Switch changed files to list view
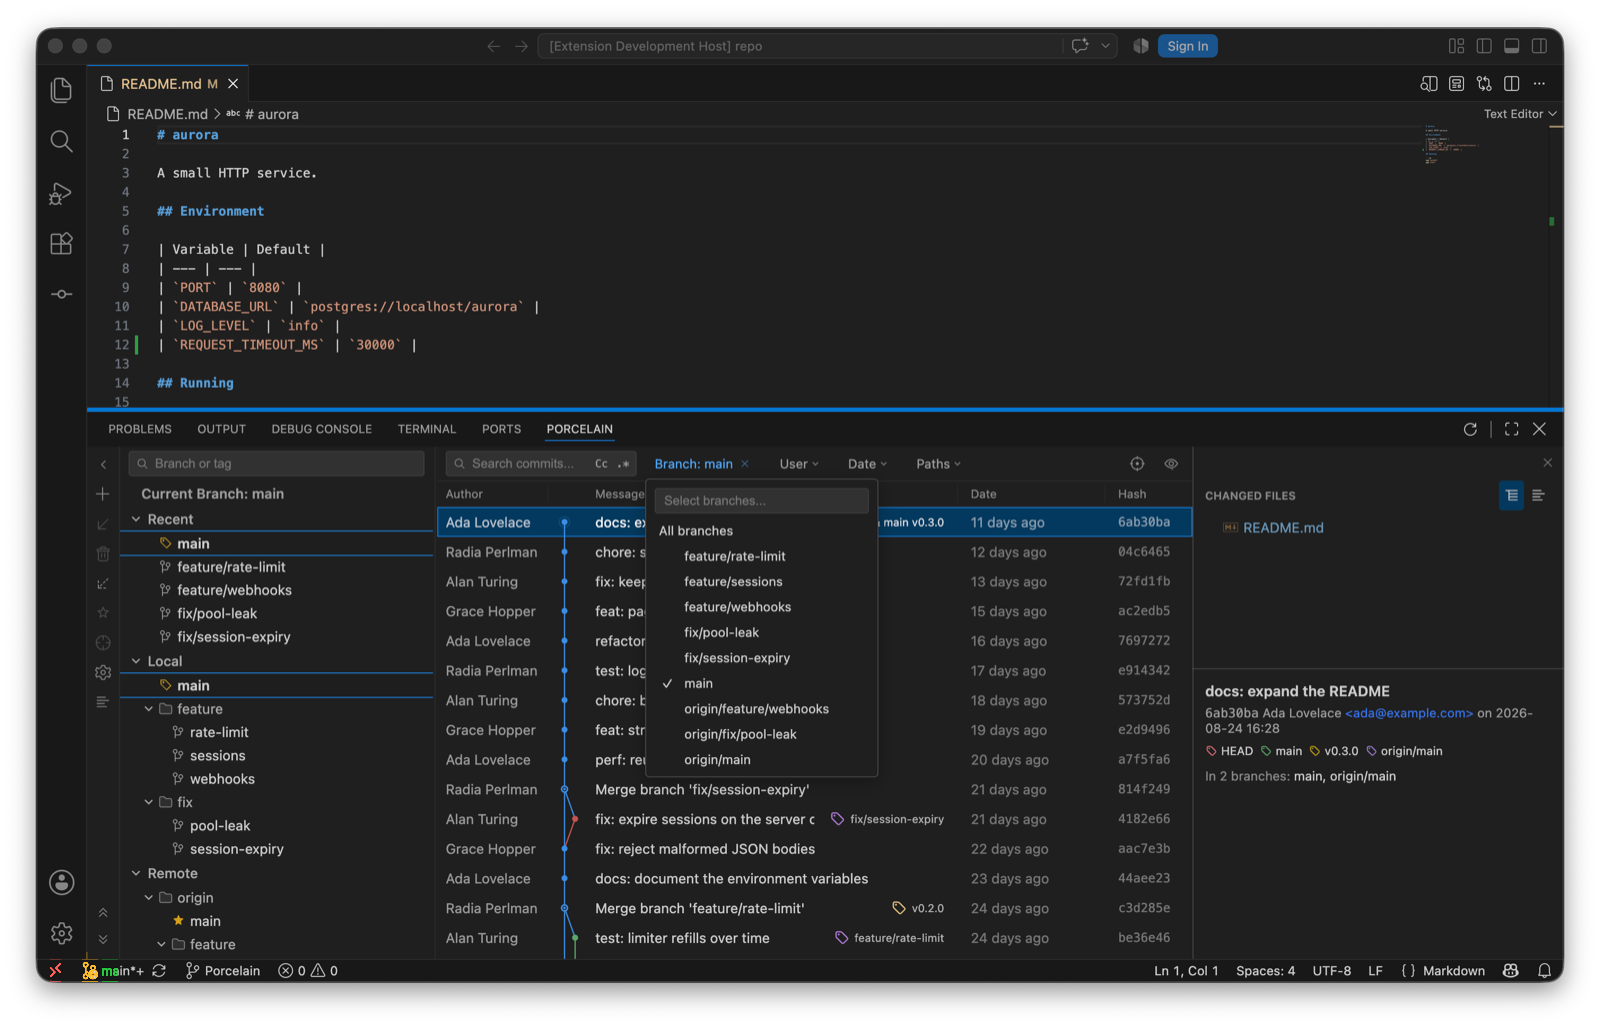 click(1538, 495)
